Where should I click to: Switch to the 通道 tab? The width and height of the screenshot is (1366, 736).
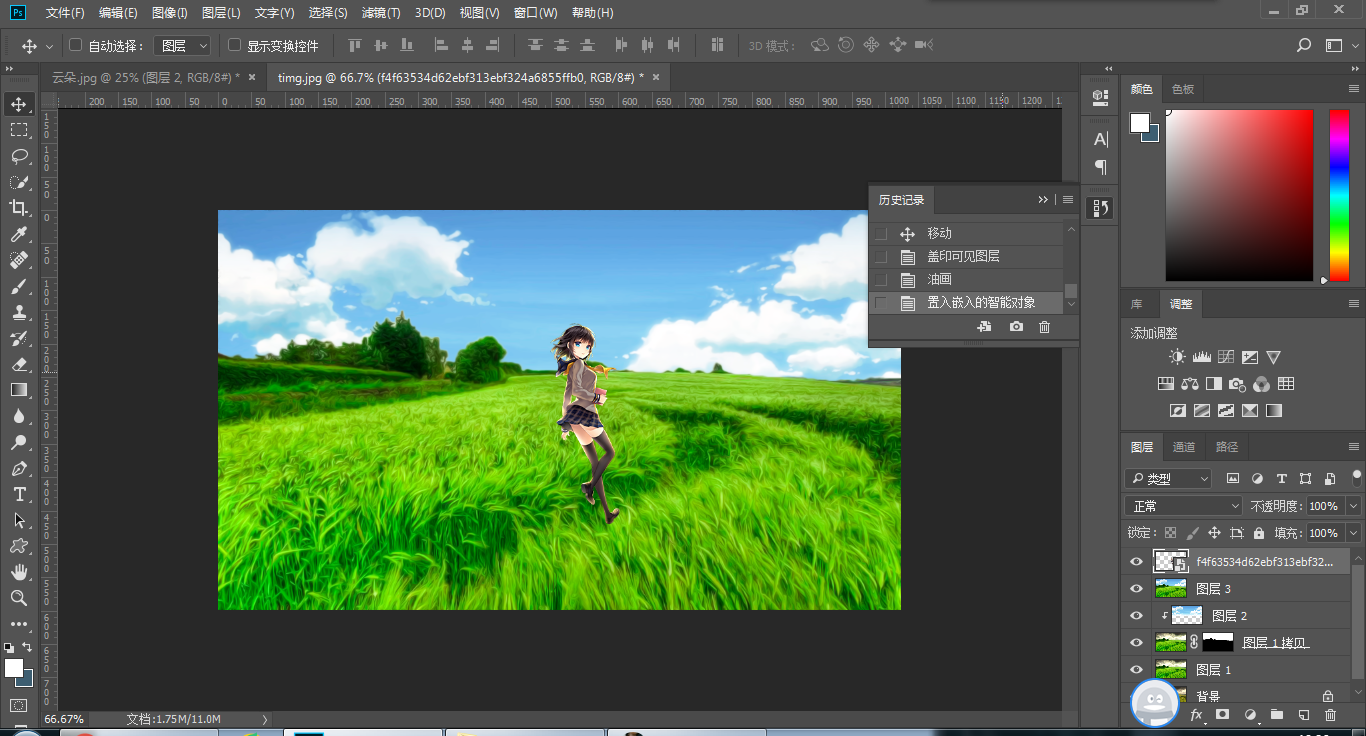tap(1183, 447)
